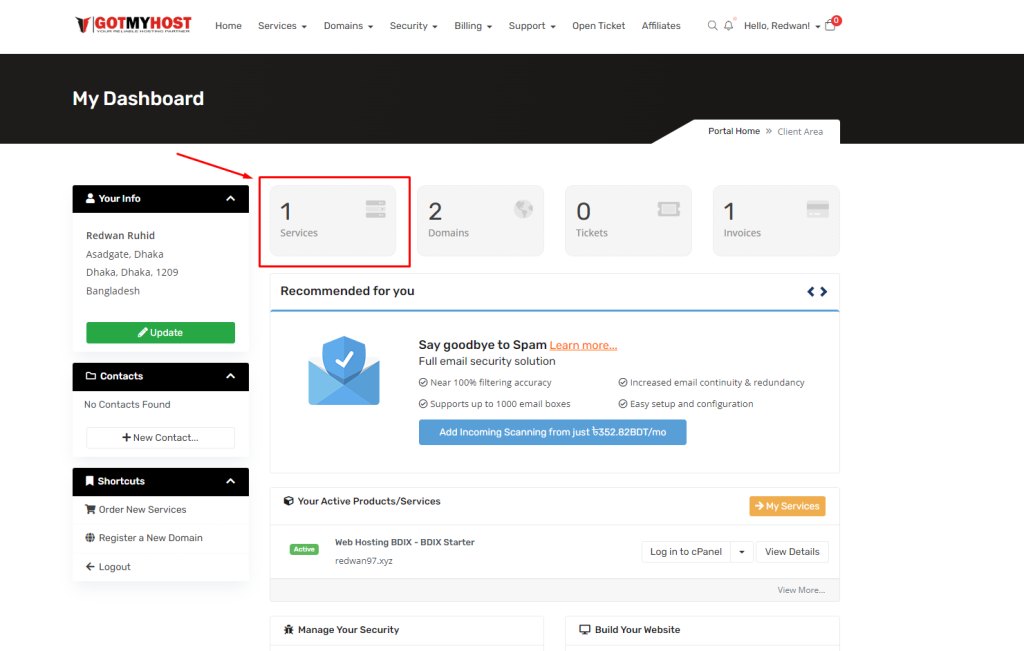Click the ticket icon on the Tickets card
1024x651 pixels.
670,210
